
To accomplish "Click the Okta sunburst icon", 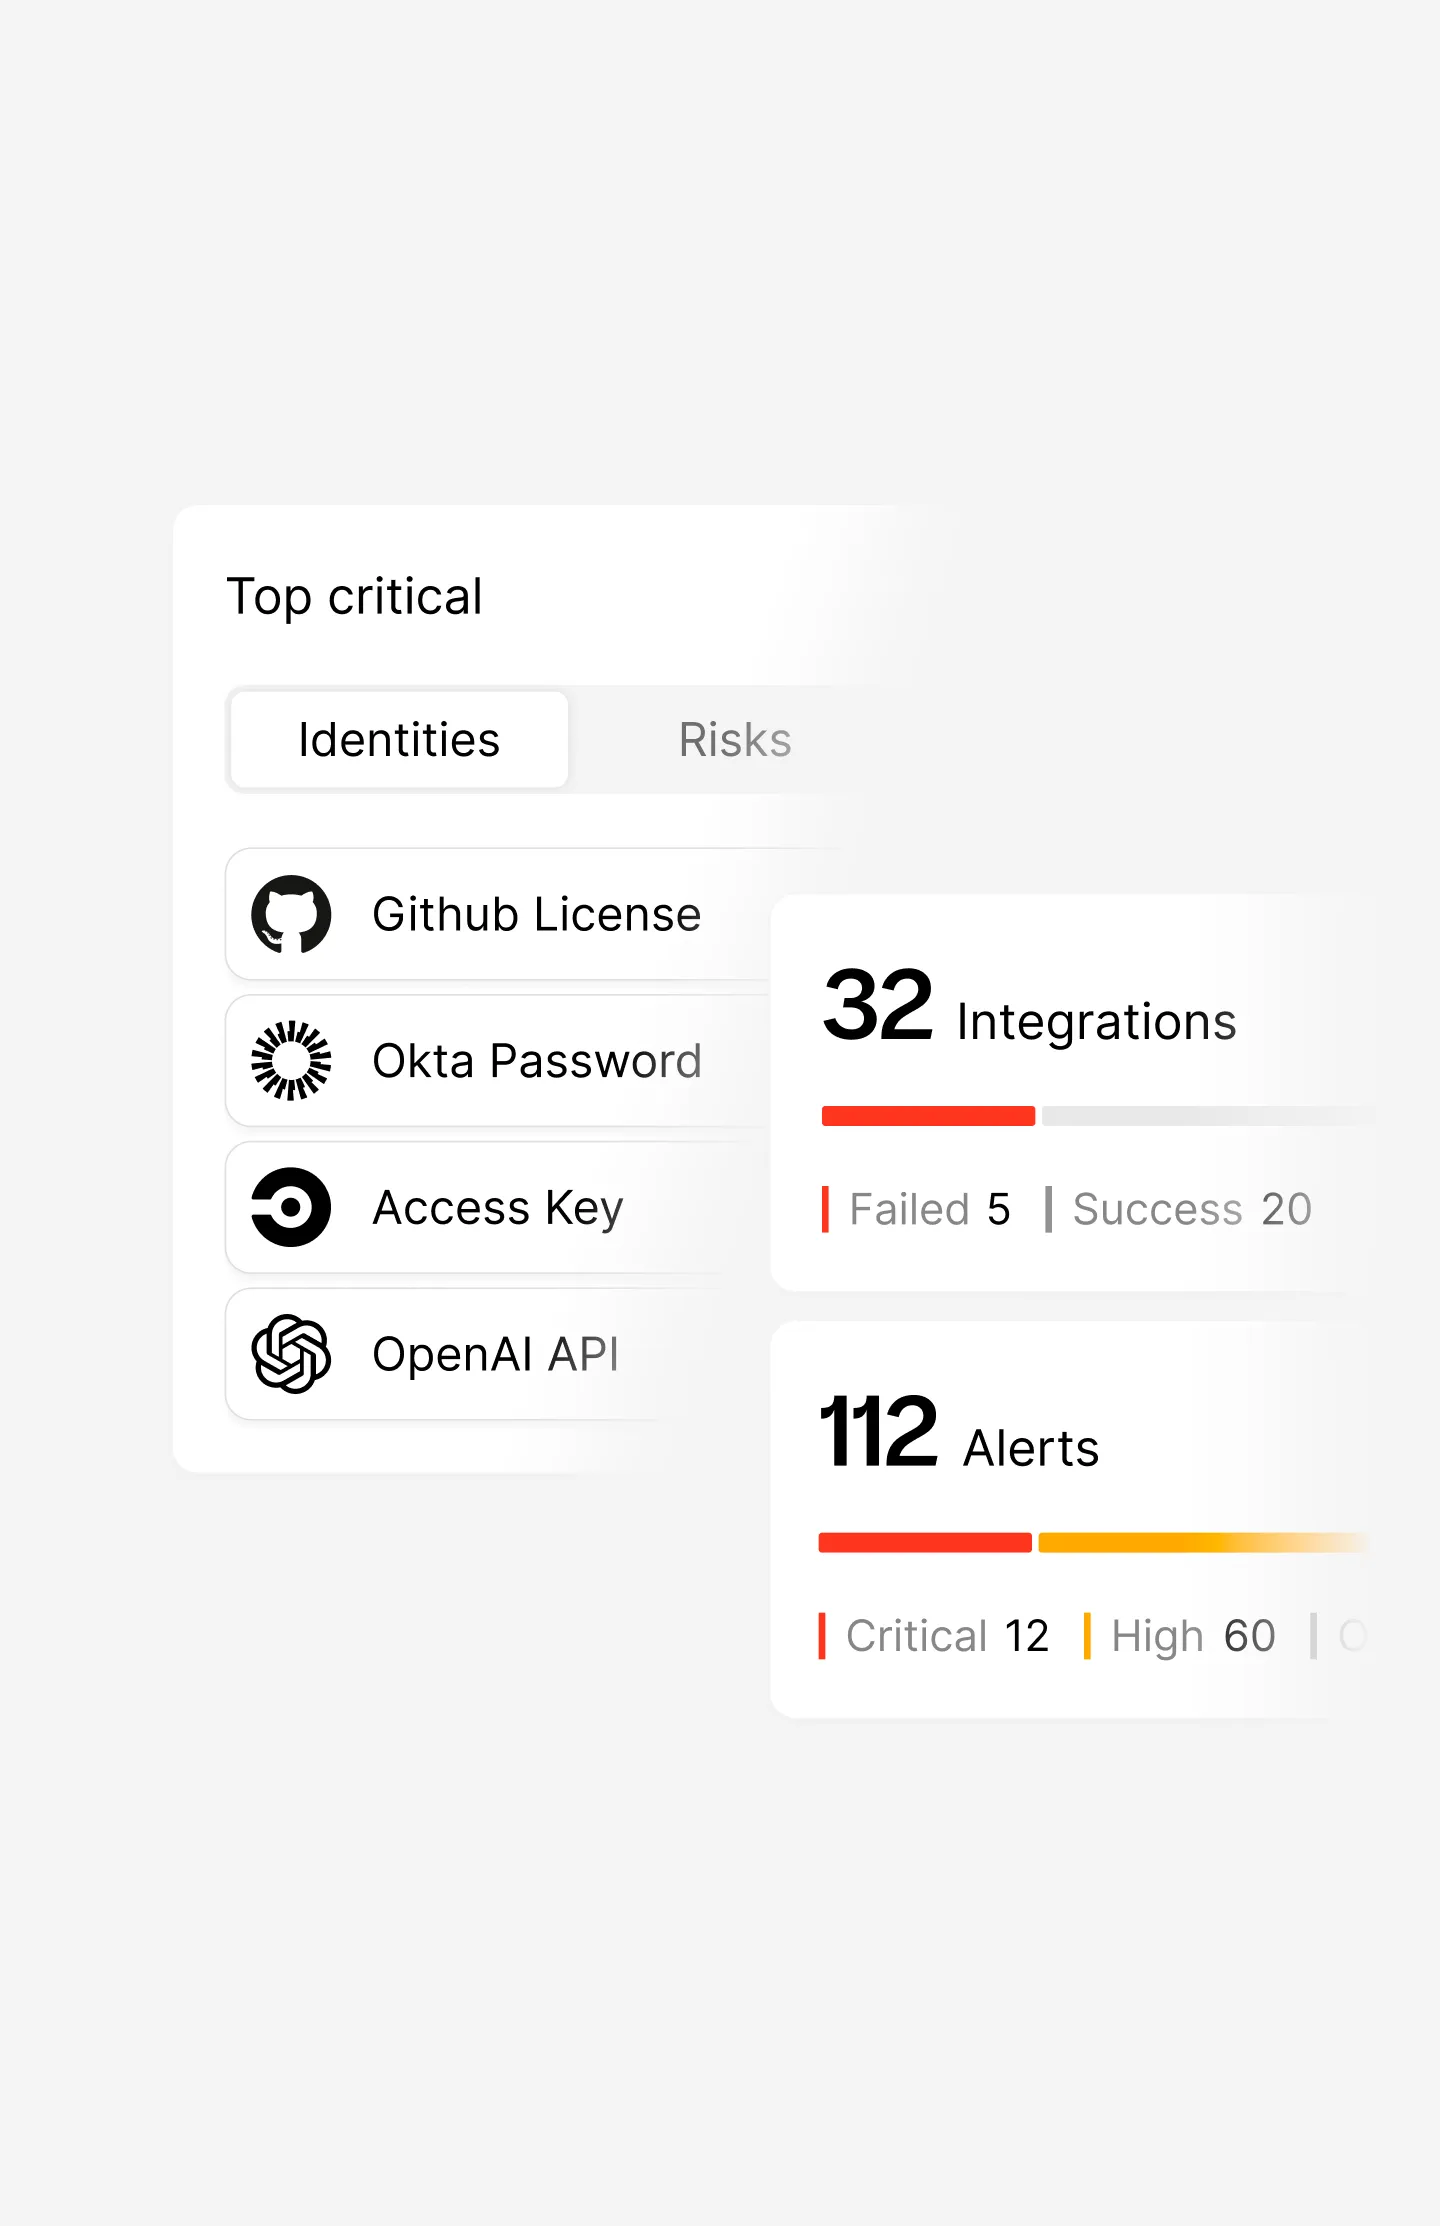I will (x=291, y=1060).
